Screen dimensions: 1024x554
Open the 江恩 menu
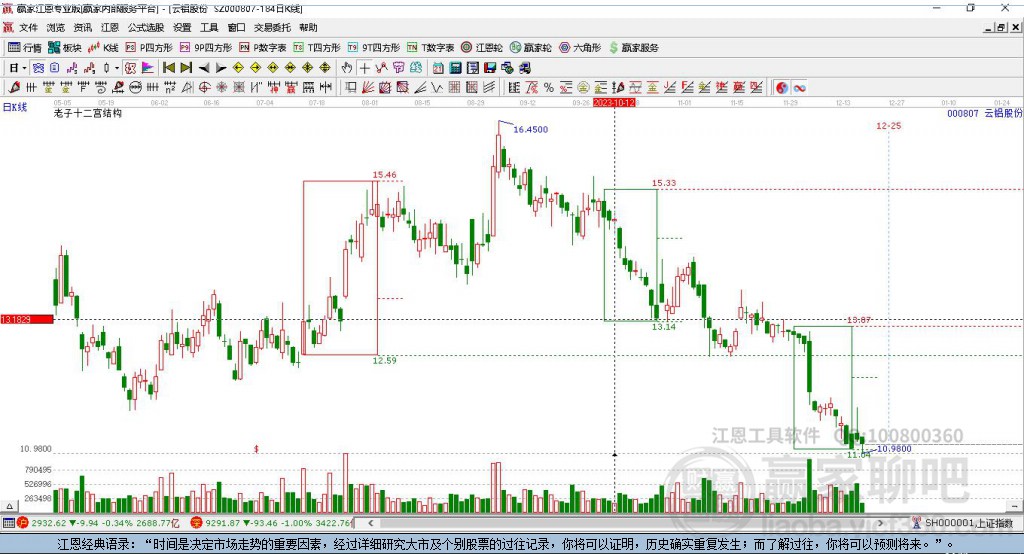[x=110, y=27]
